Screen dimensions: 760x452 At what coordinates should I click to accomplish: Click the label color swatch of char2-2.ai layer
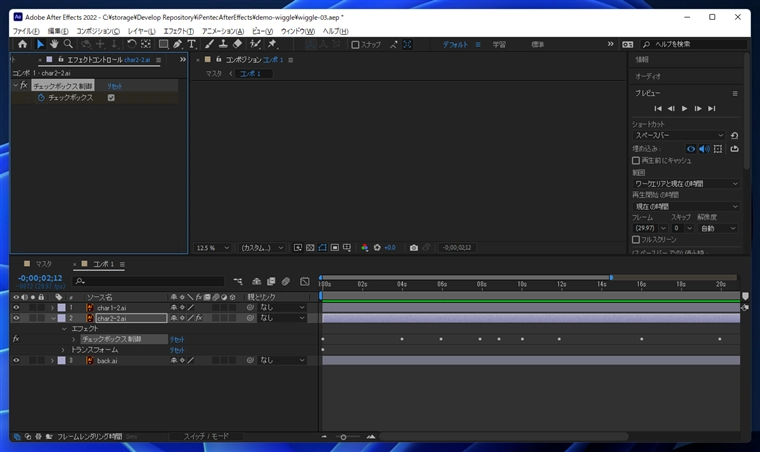pyautogui.click(x=62, y=318)
